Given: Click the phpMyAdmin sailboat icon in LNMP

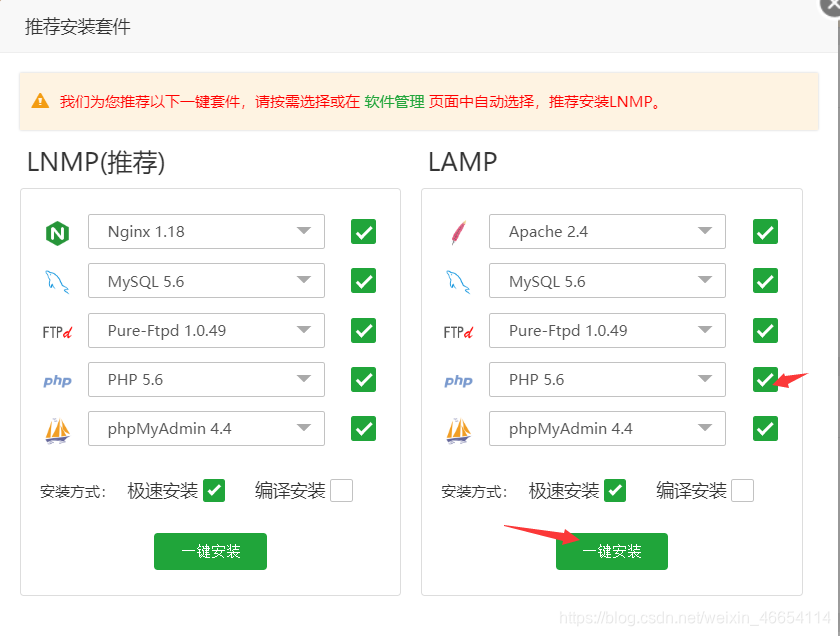Looking at the screenshot, I should 57,431.
